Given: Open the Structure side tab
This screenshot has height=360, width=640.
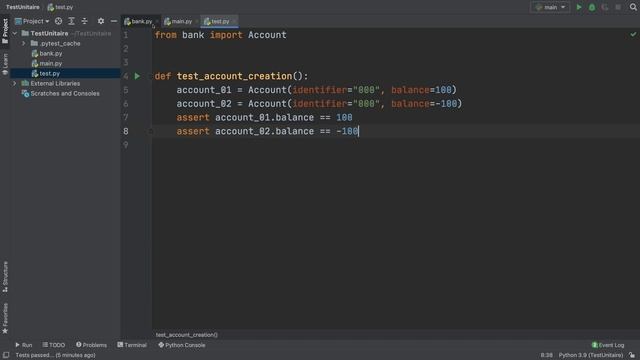Looking at the screenshot, I should tap(5, 276).
